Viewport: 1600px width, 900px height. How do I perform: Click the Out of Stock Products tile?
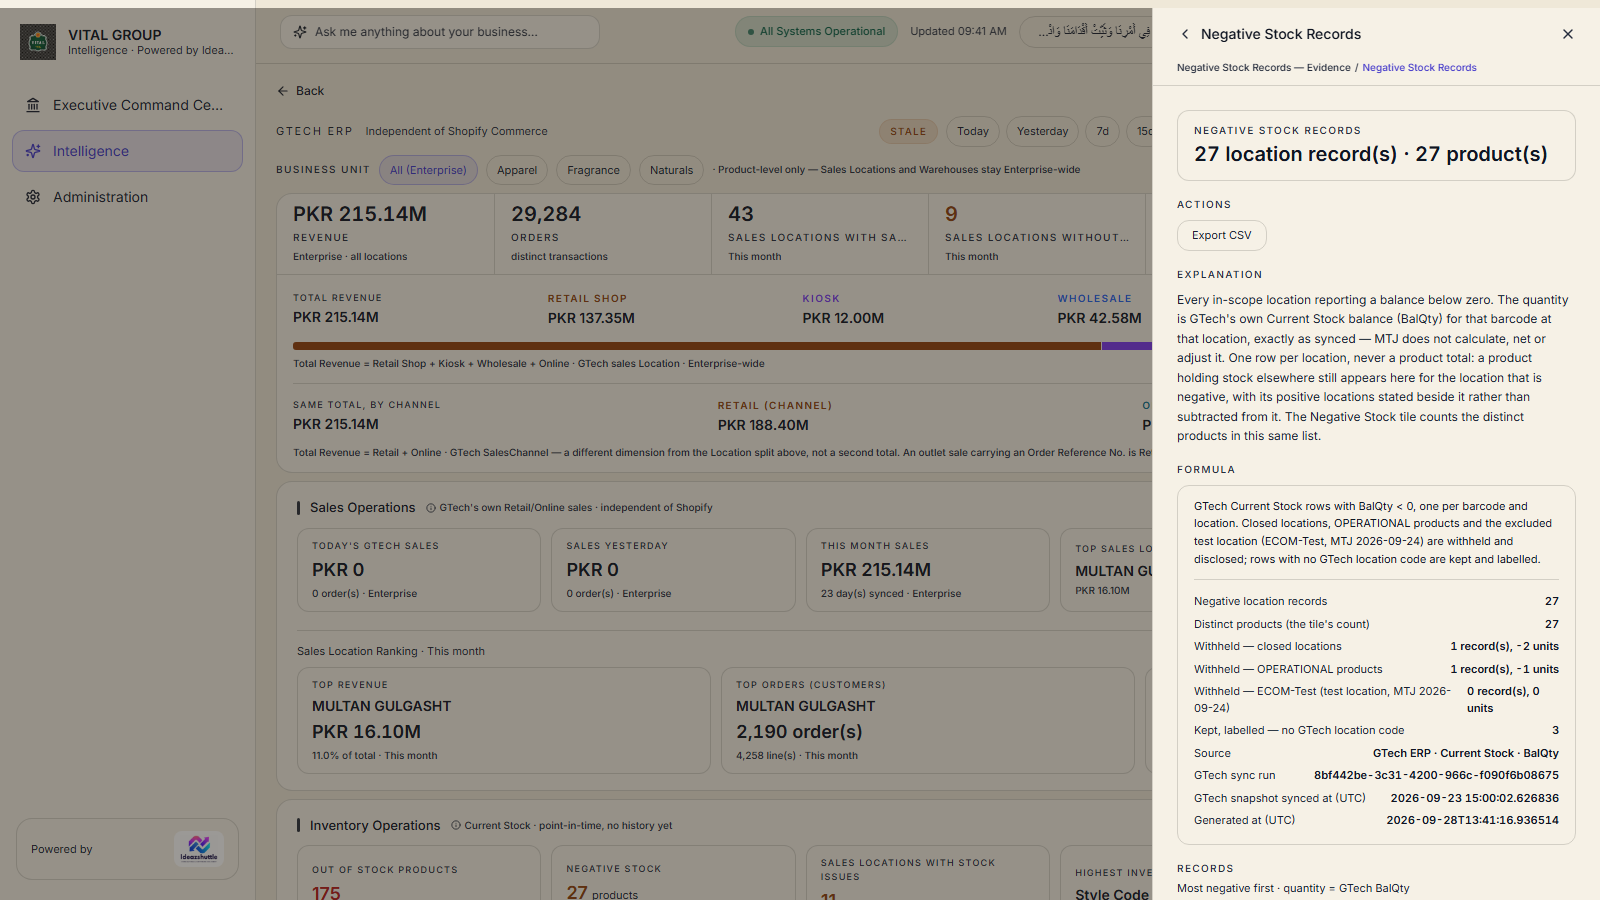[419, 873]
